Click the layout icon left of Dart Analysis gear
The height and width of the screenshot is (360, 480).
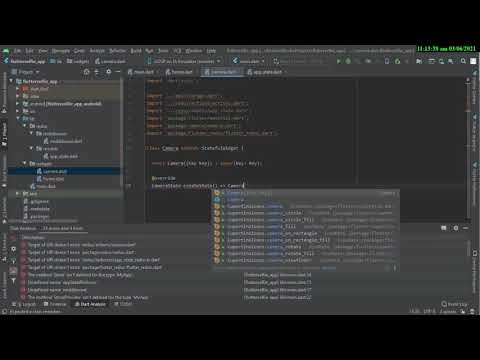(x=444, y=228)
